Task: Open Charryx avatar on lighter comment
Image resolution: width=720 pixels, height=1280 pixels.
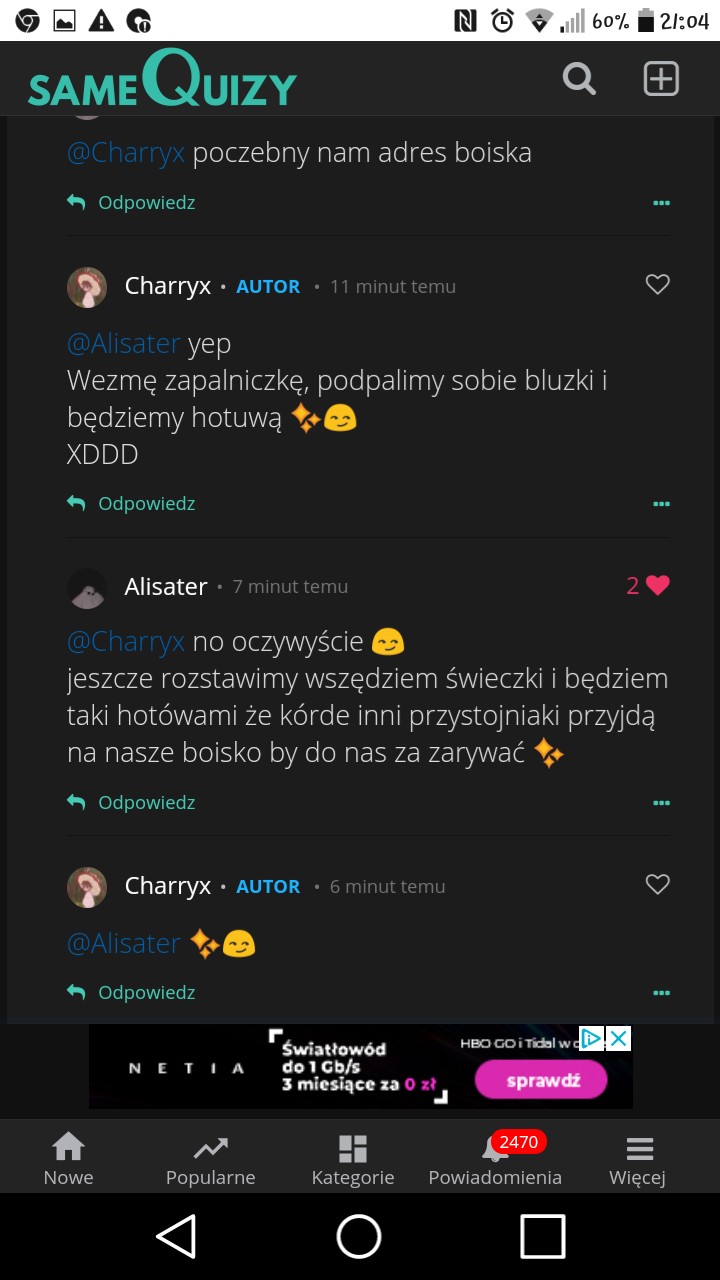Action: 87,287
